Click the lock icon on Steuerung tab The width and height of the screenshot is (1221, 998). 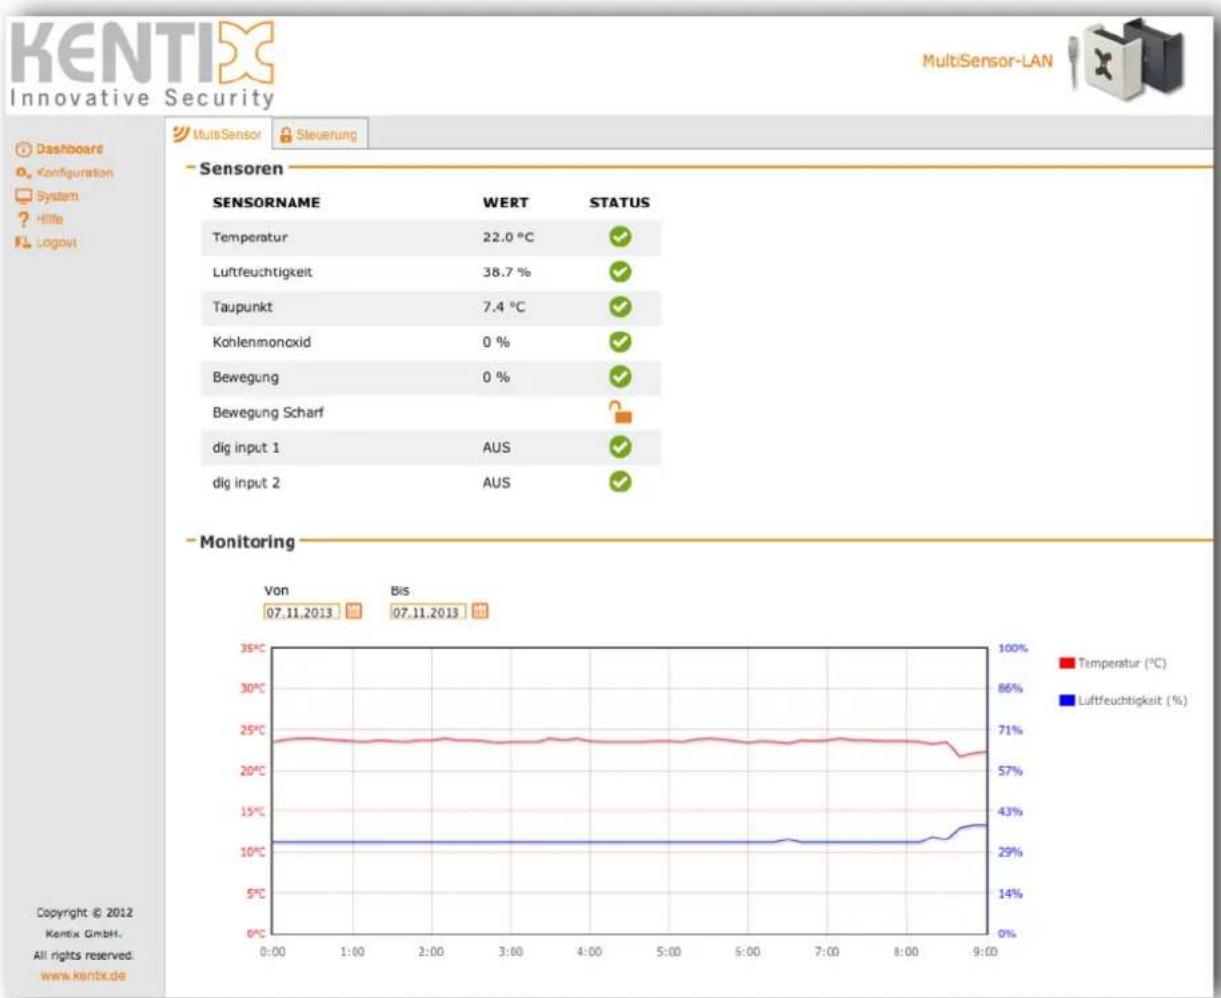click(x=286, y=134)
